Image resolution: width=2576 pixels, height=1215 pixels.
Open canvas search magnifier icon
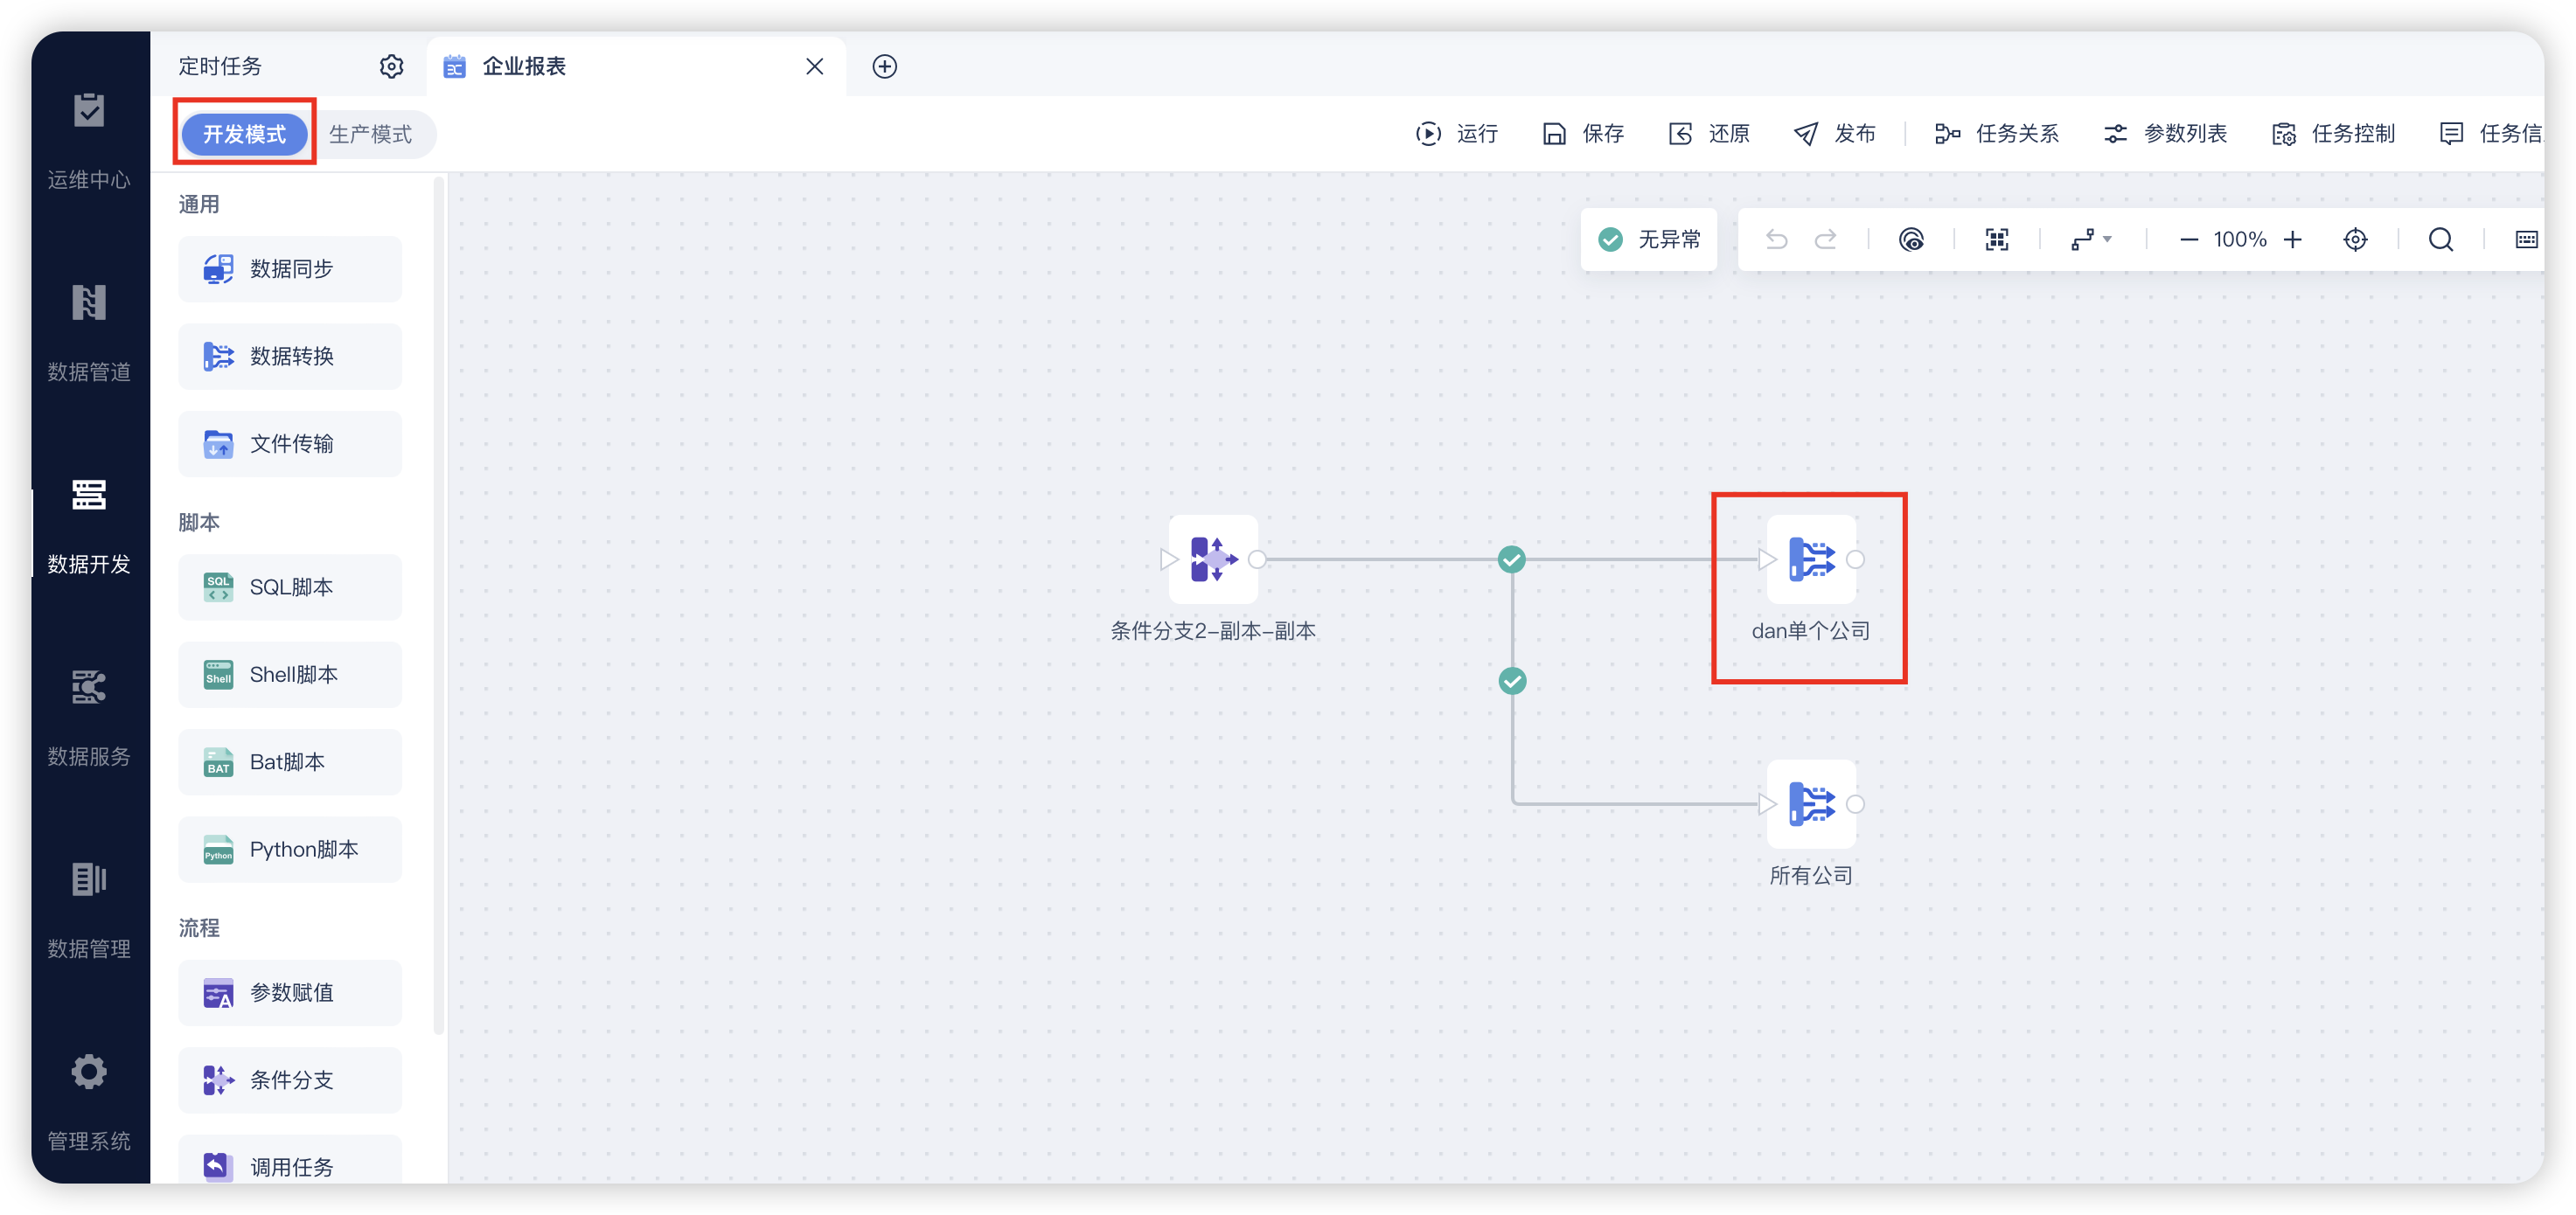2440,239
